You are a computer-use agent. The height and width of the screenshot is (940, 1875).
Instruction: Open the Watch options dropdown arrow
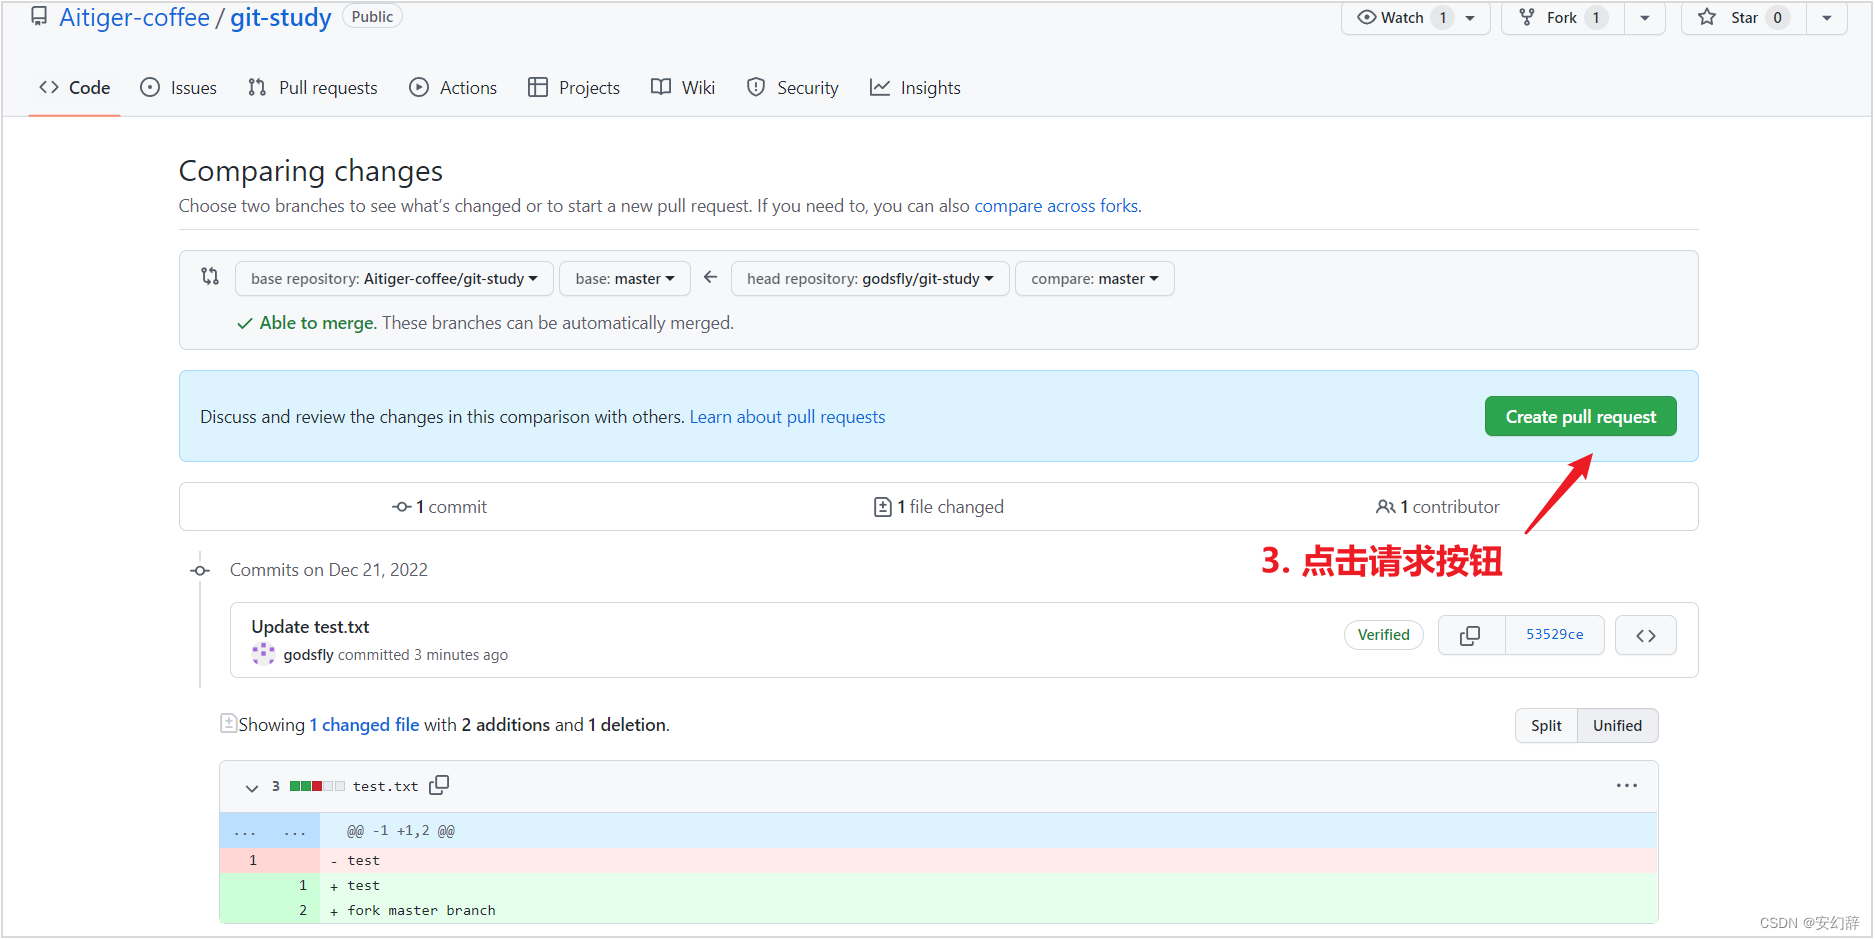1471,18
